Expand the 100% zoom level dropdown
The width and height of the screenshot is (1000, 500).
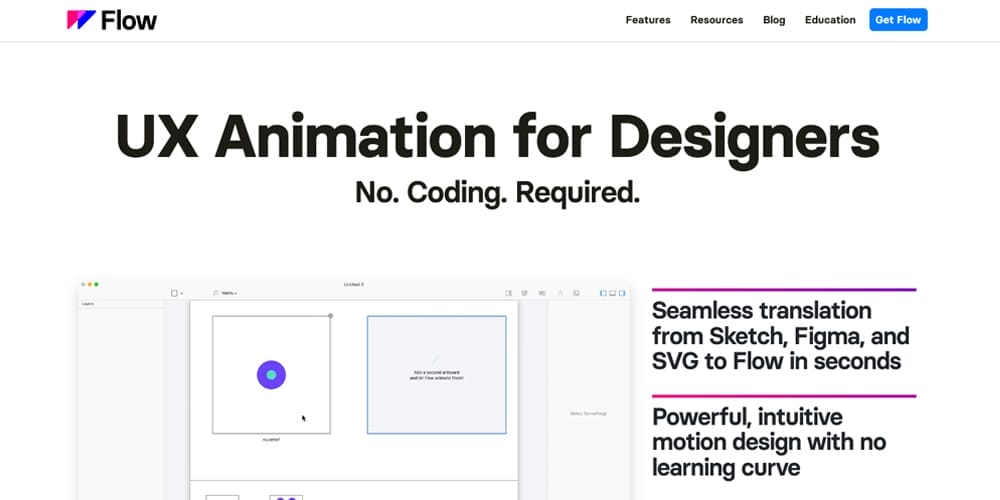pos(225,293)
